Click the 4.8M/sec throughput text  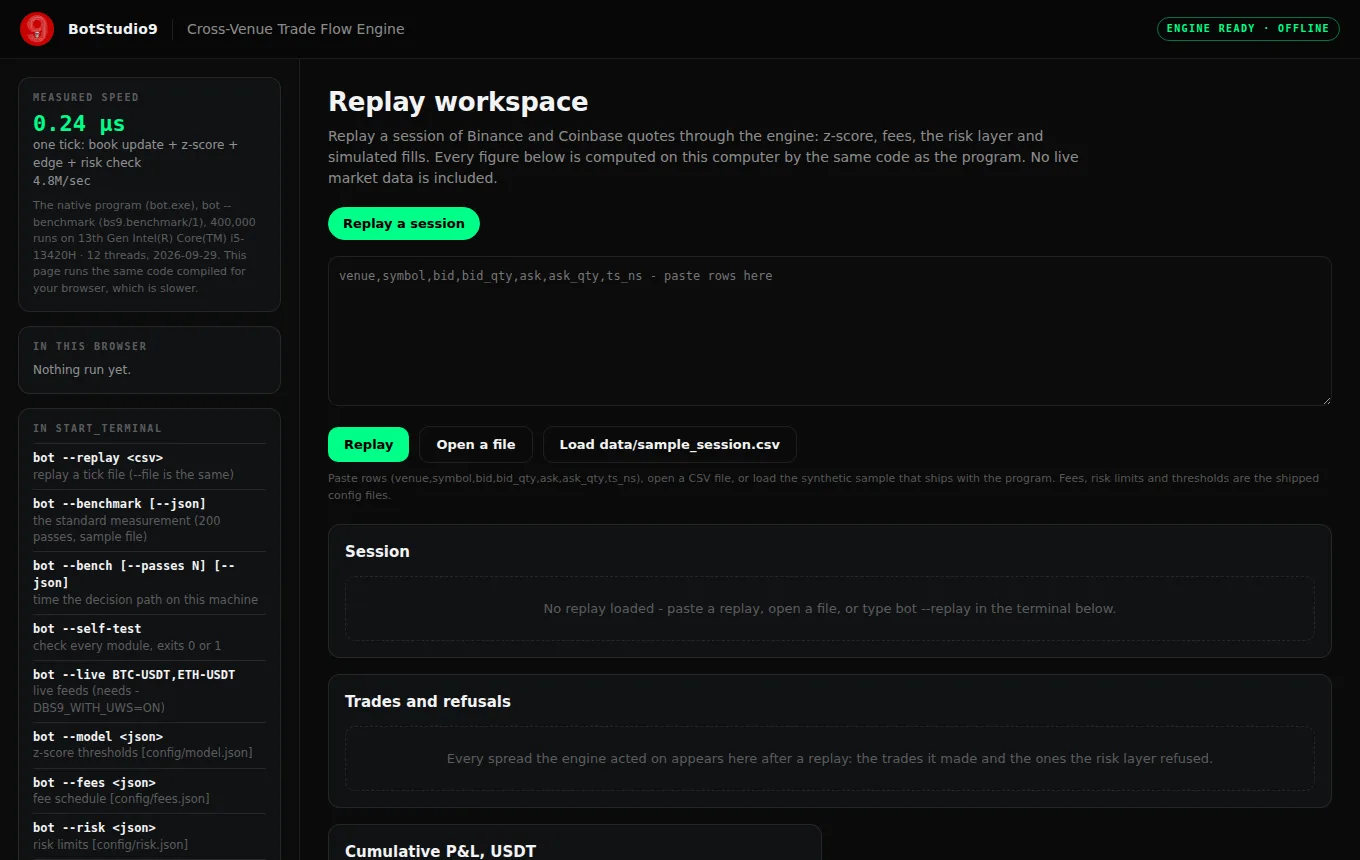[62, 181]
